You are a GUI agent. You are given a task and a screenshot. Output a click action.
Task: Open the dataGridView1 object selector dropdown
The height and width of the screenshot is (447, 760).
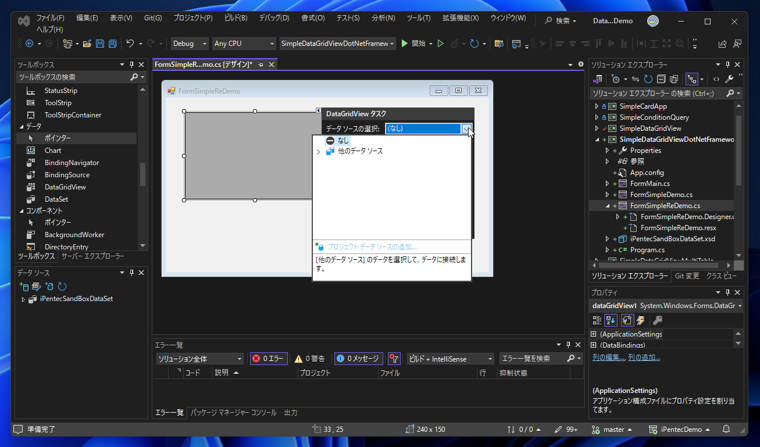click(740, 306)
